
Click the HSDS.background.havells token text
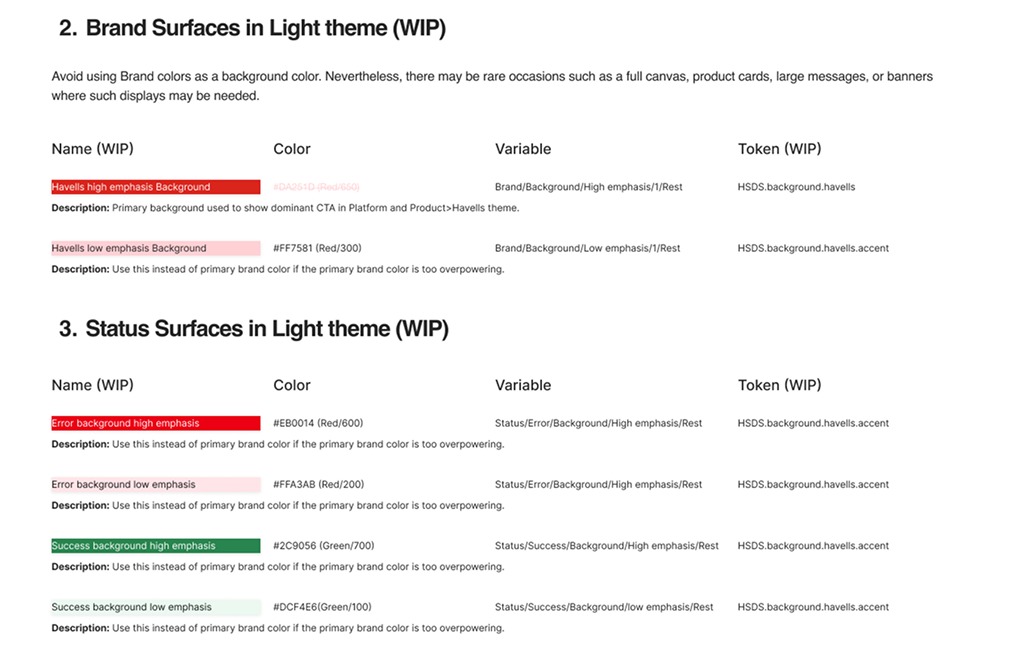pyautogui.click(x=796, y=187)
